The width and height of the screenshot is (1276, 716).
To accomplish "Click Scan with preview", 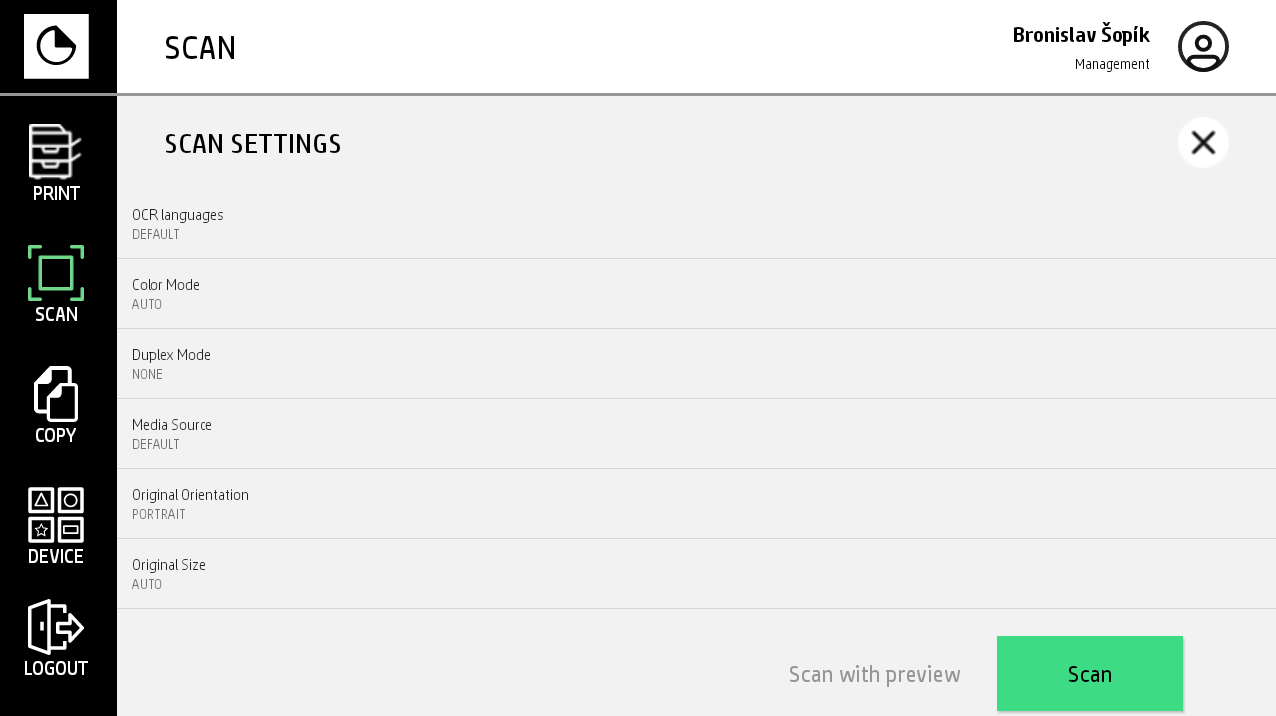I will click(874, 674).
